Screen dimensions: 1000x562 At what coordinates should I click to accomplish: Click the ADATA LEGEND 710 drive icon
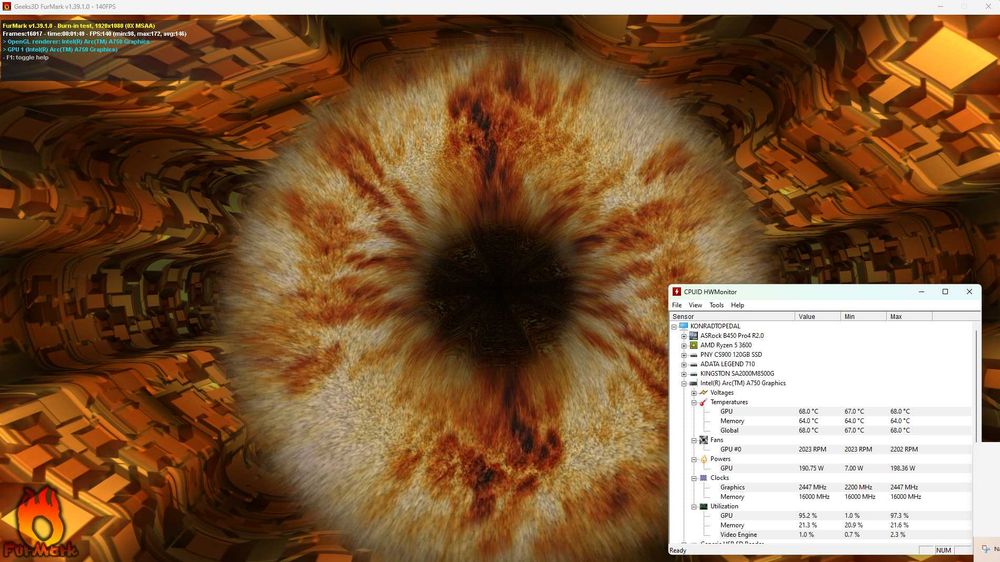693,364
